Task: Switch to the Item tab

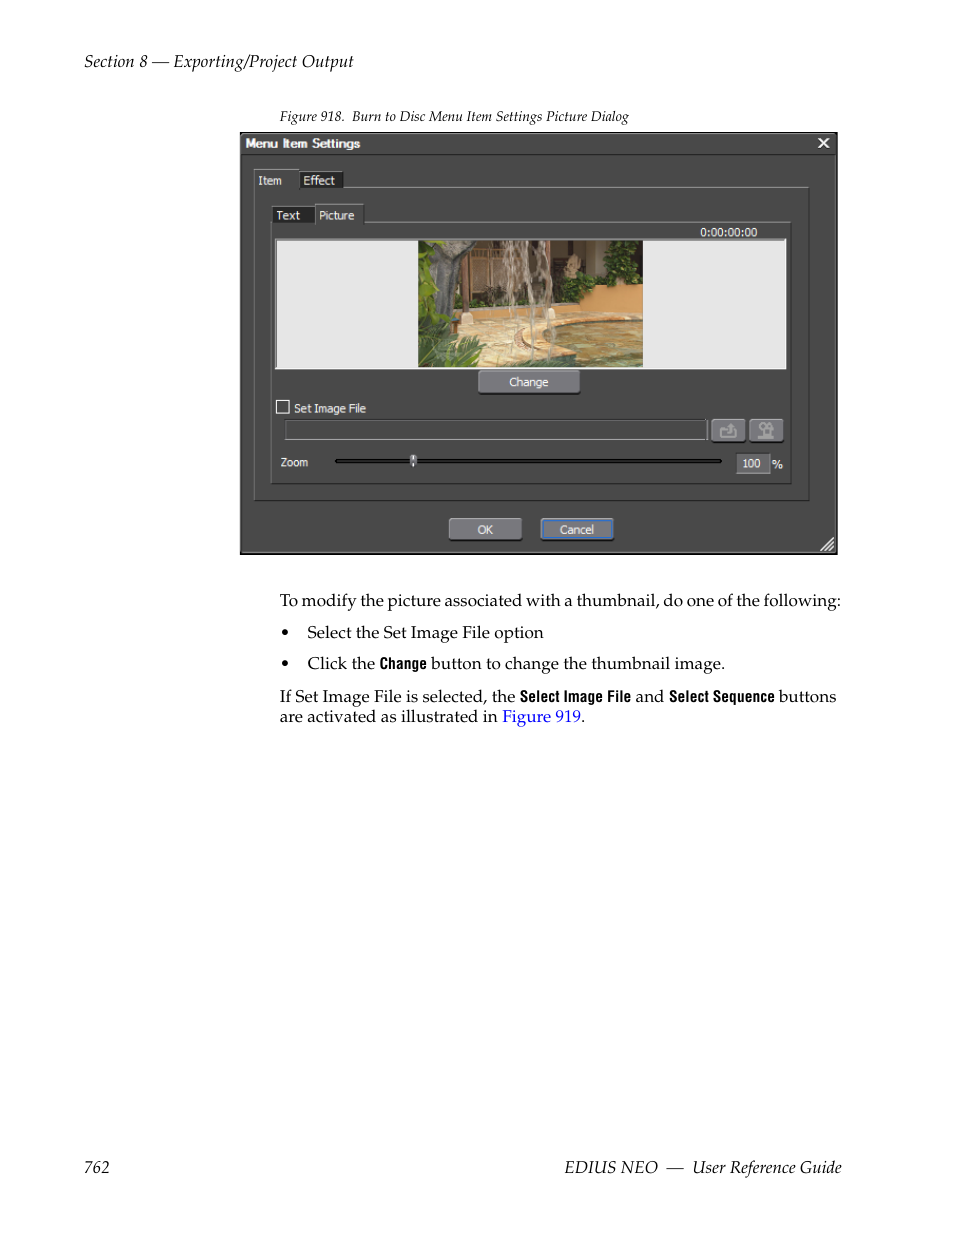Action: [270, 180]
